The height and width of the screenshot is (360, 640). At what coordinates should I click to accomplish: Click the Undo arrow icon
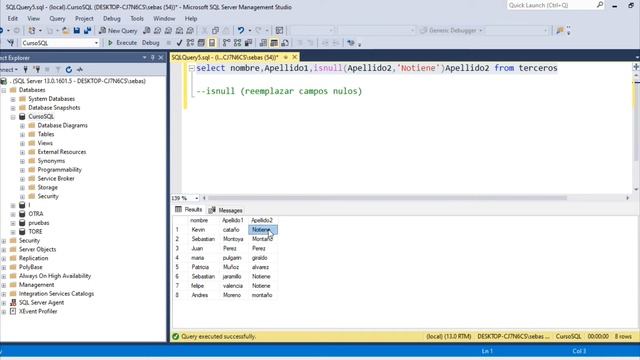coord(241,31)
